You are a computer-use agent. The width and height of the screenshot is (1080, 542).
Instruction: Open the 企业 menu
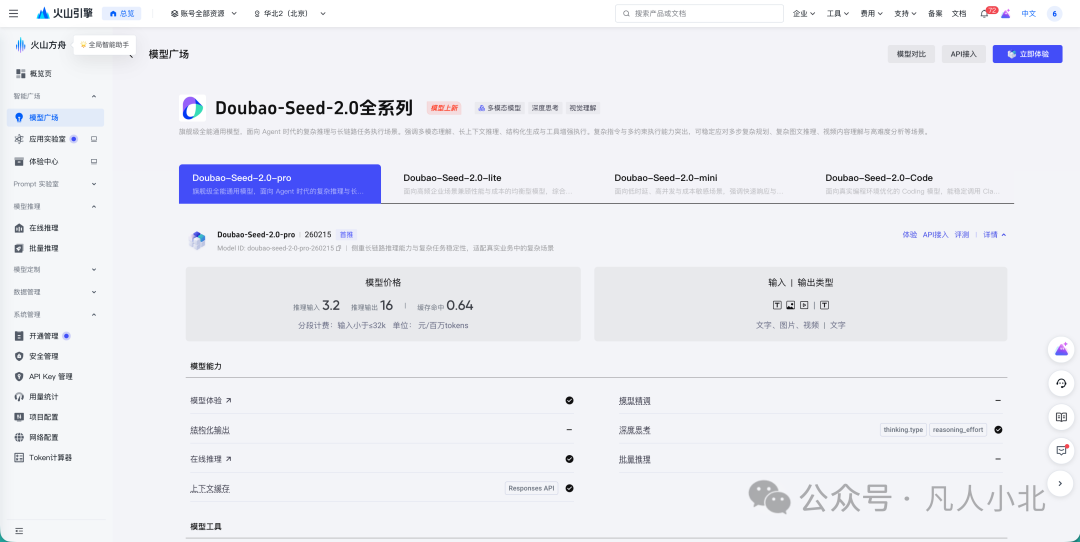(x=804, y=13)
